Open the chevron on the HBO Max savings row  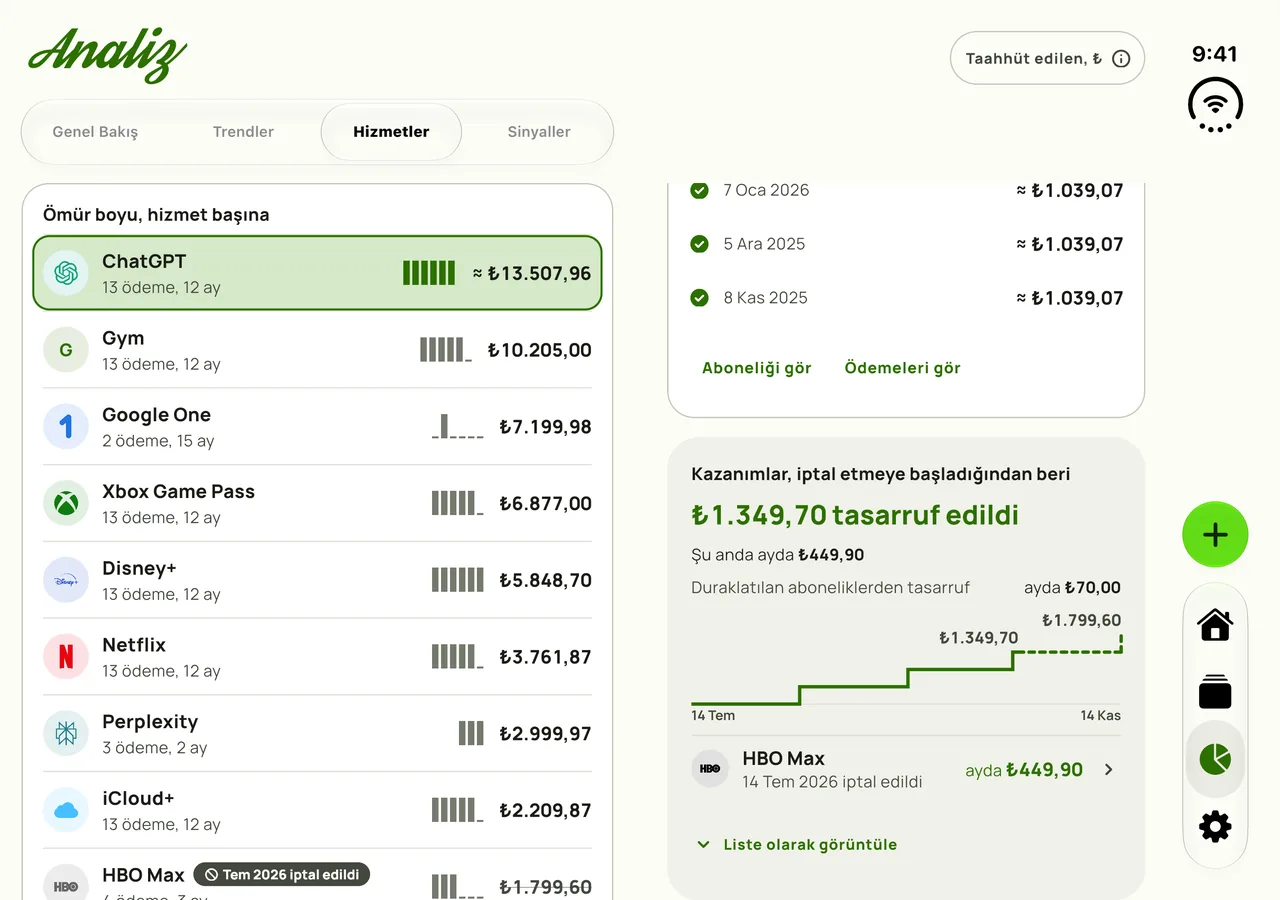(x=1108, y=770)
